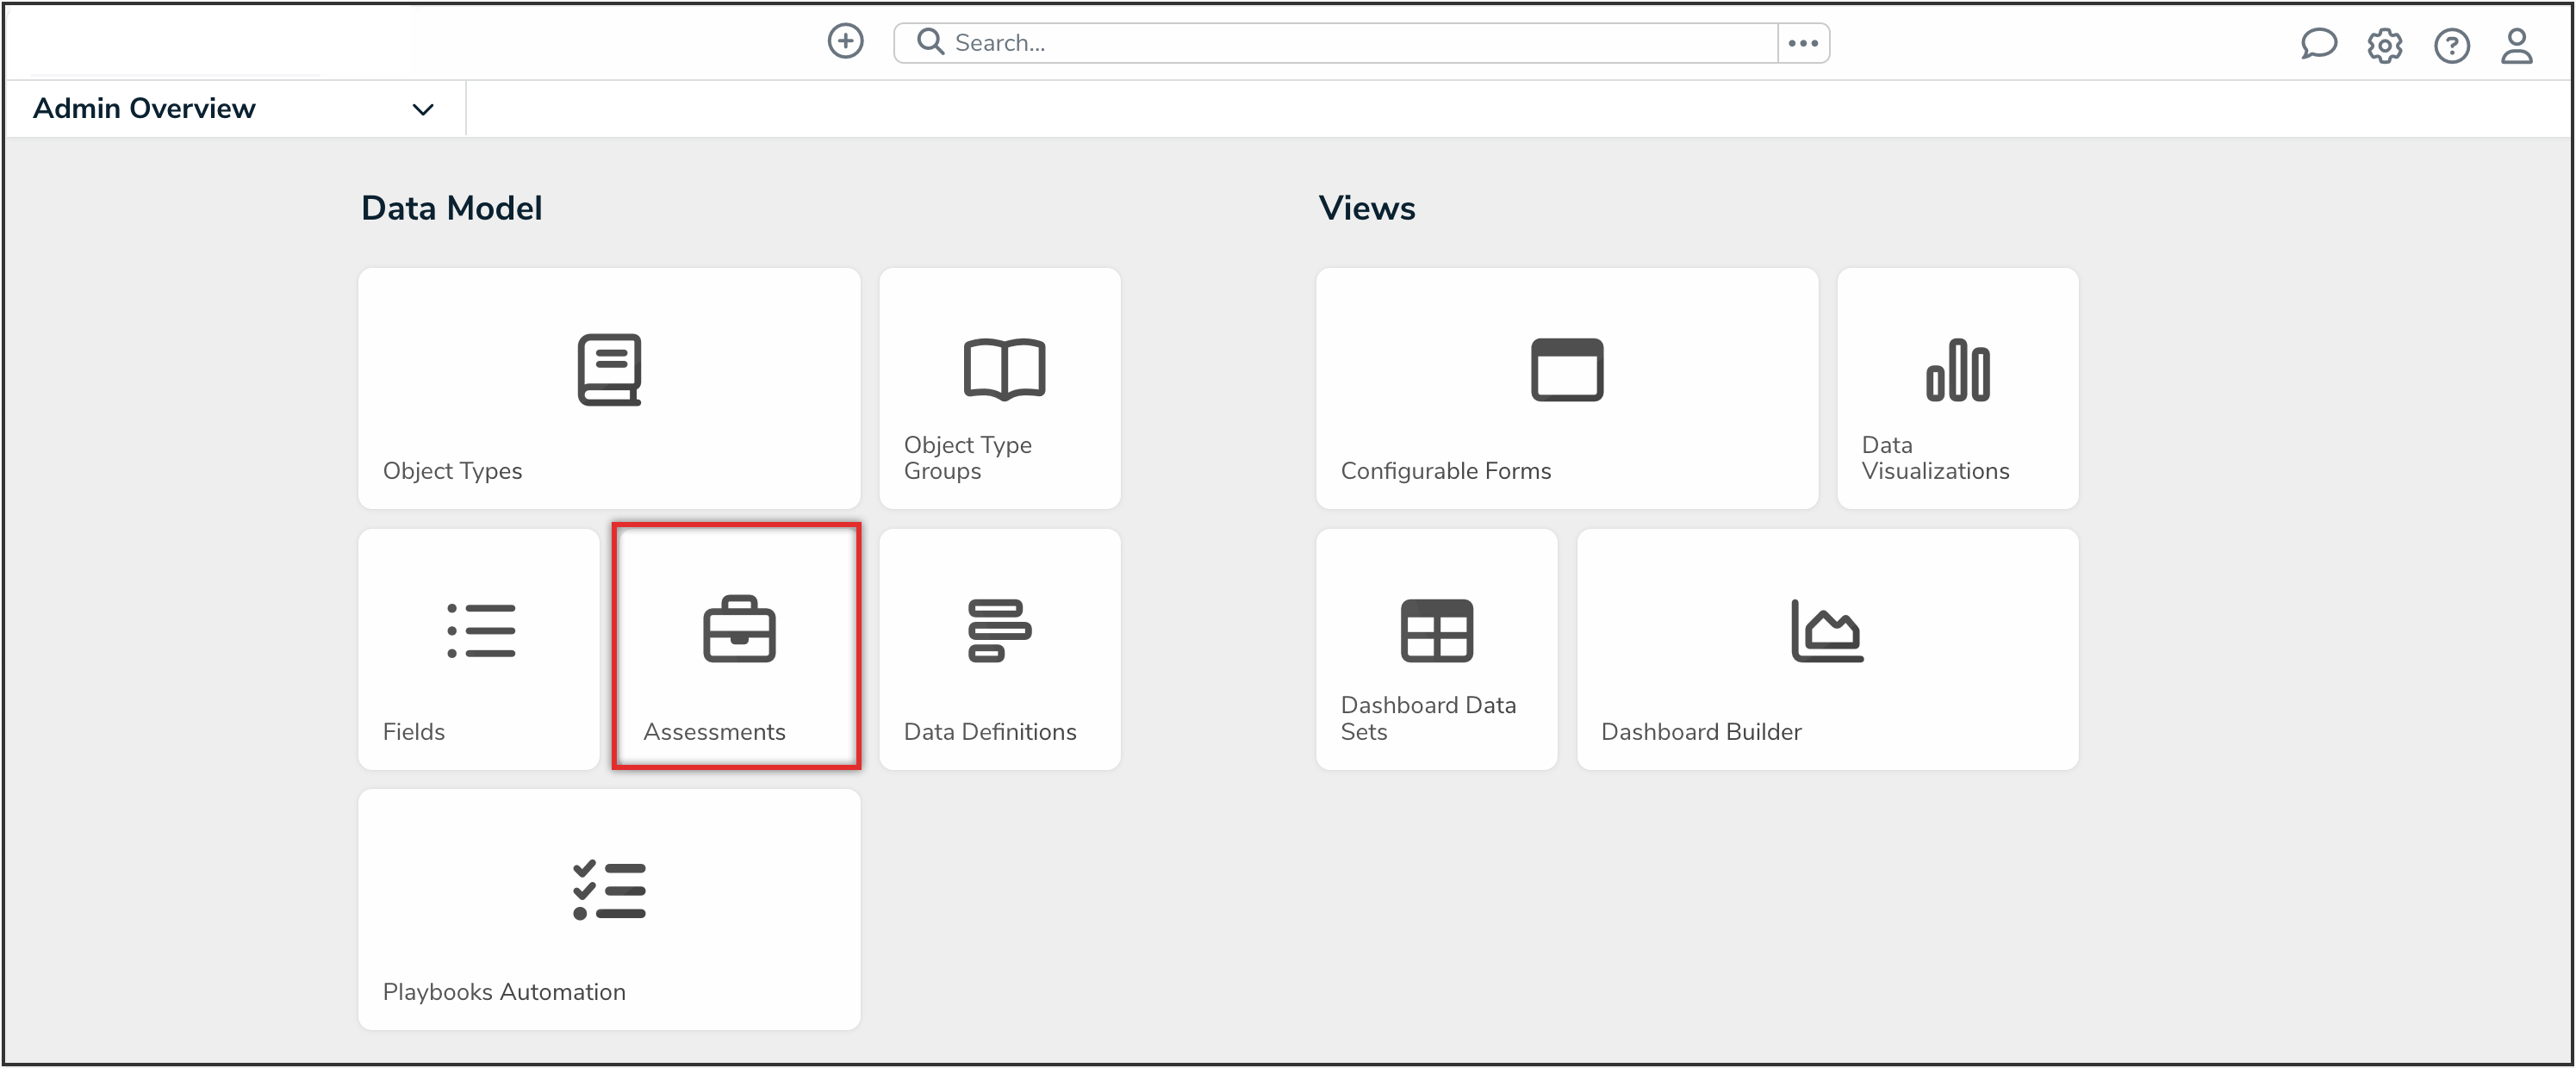Viewport: 2576px width, 1068px height.
Task: Open the user profile icon
Action: tap(2516, 46)
